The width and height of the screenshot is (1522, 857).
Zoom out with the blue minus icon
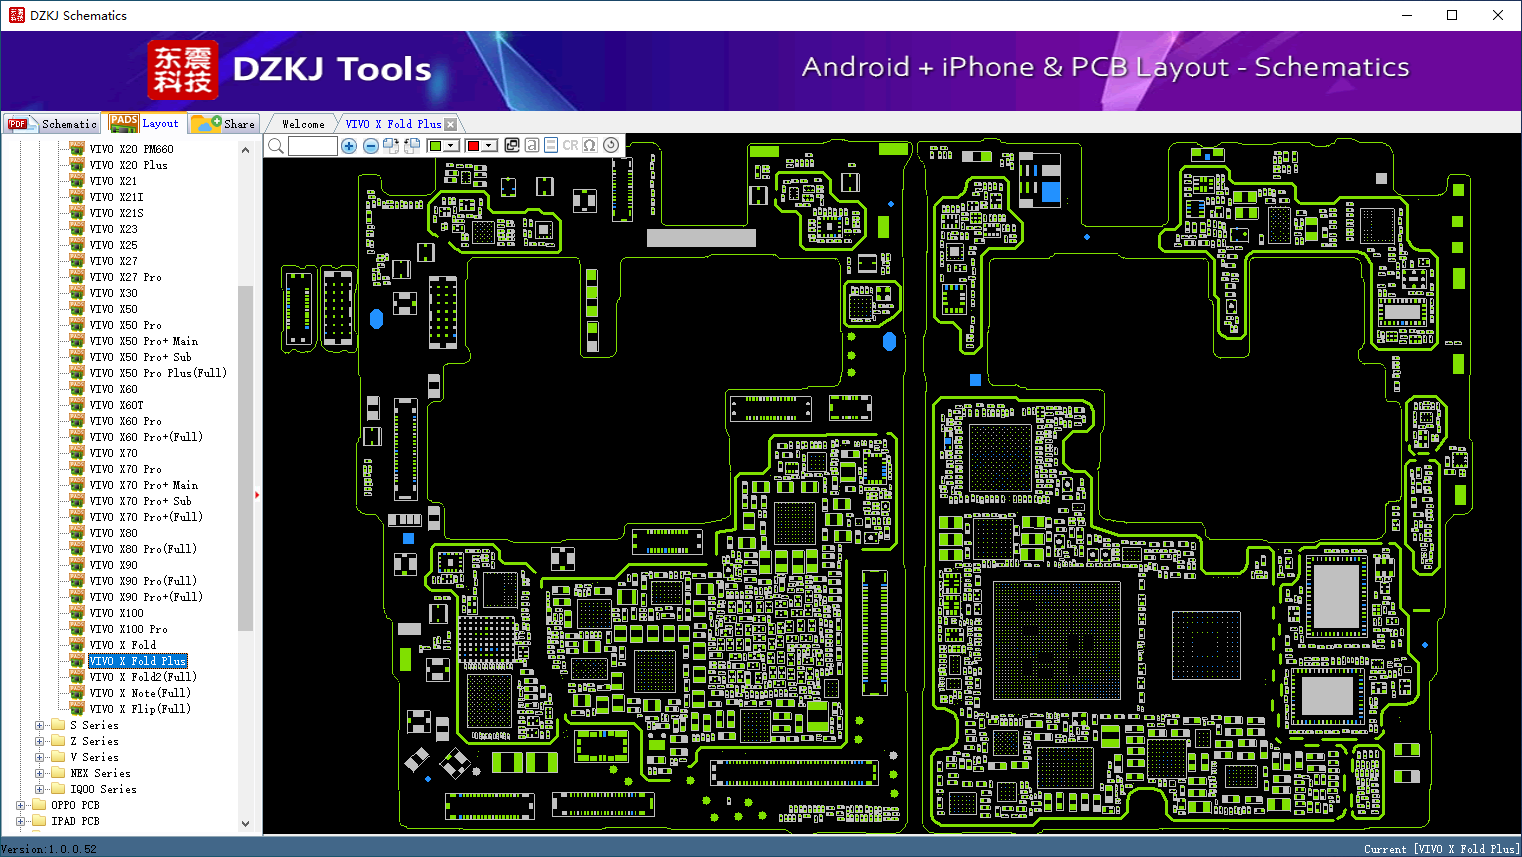pos(370,146)
